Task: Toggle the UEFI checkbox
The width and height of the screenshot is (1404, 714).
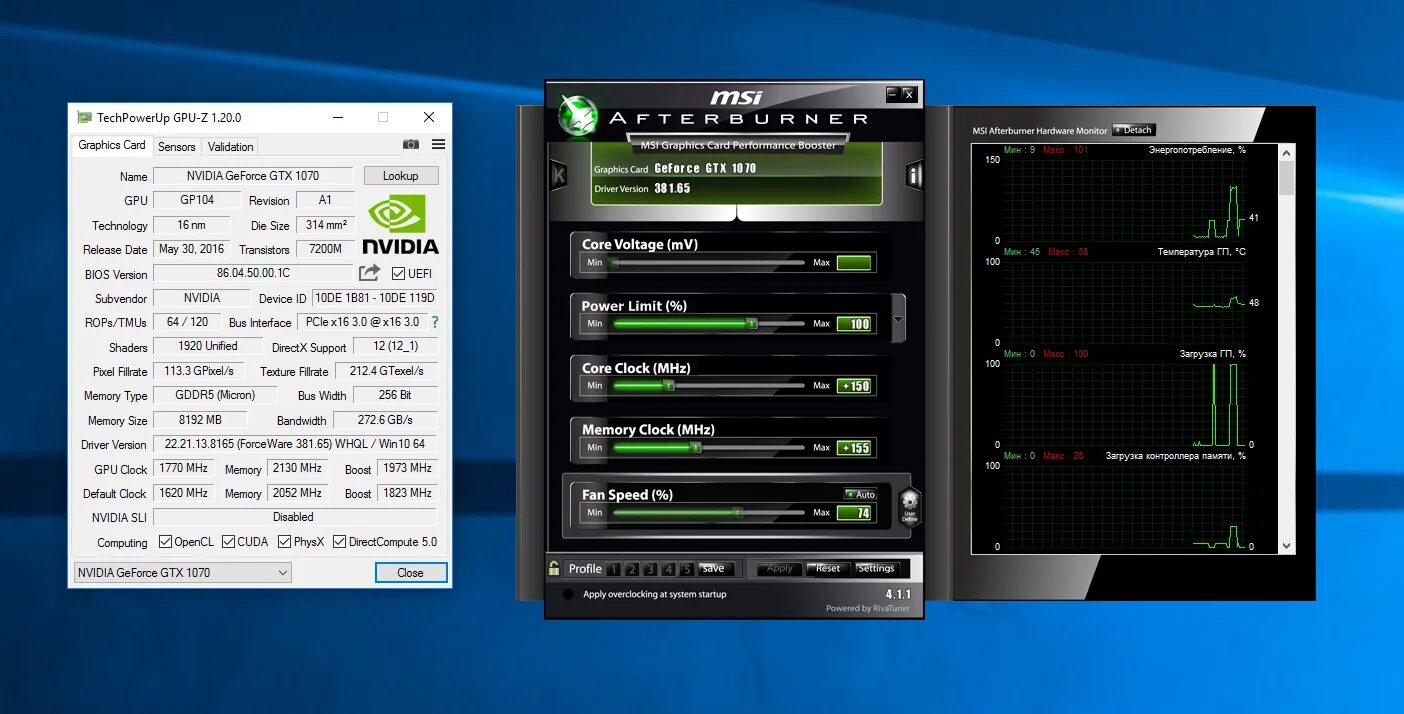Action: (398, 273)
